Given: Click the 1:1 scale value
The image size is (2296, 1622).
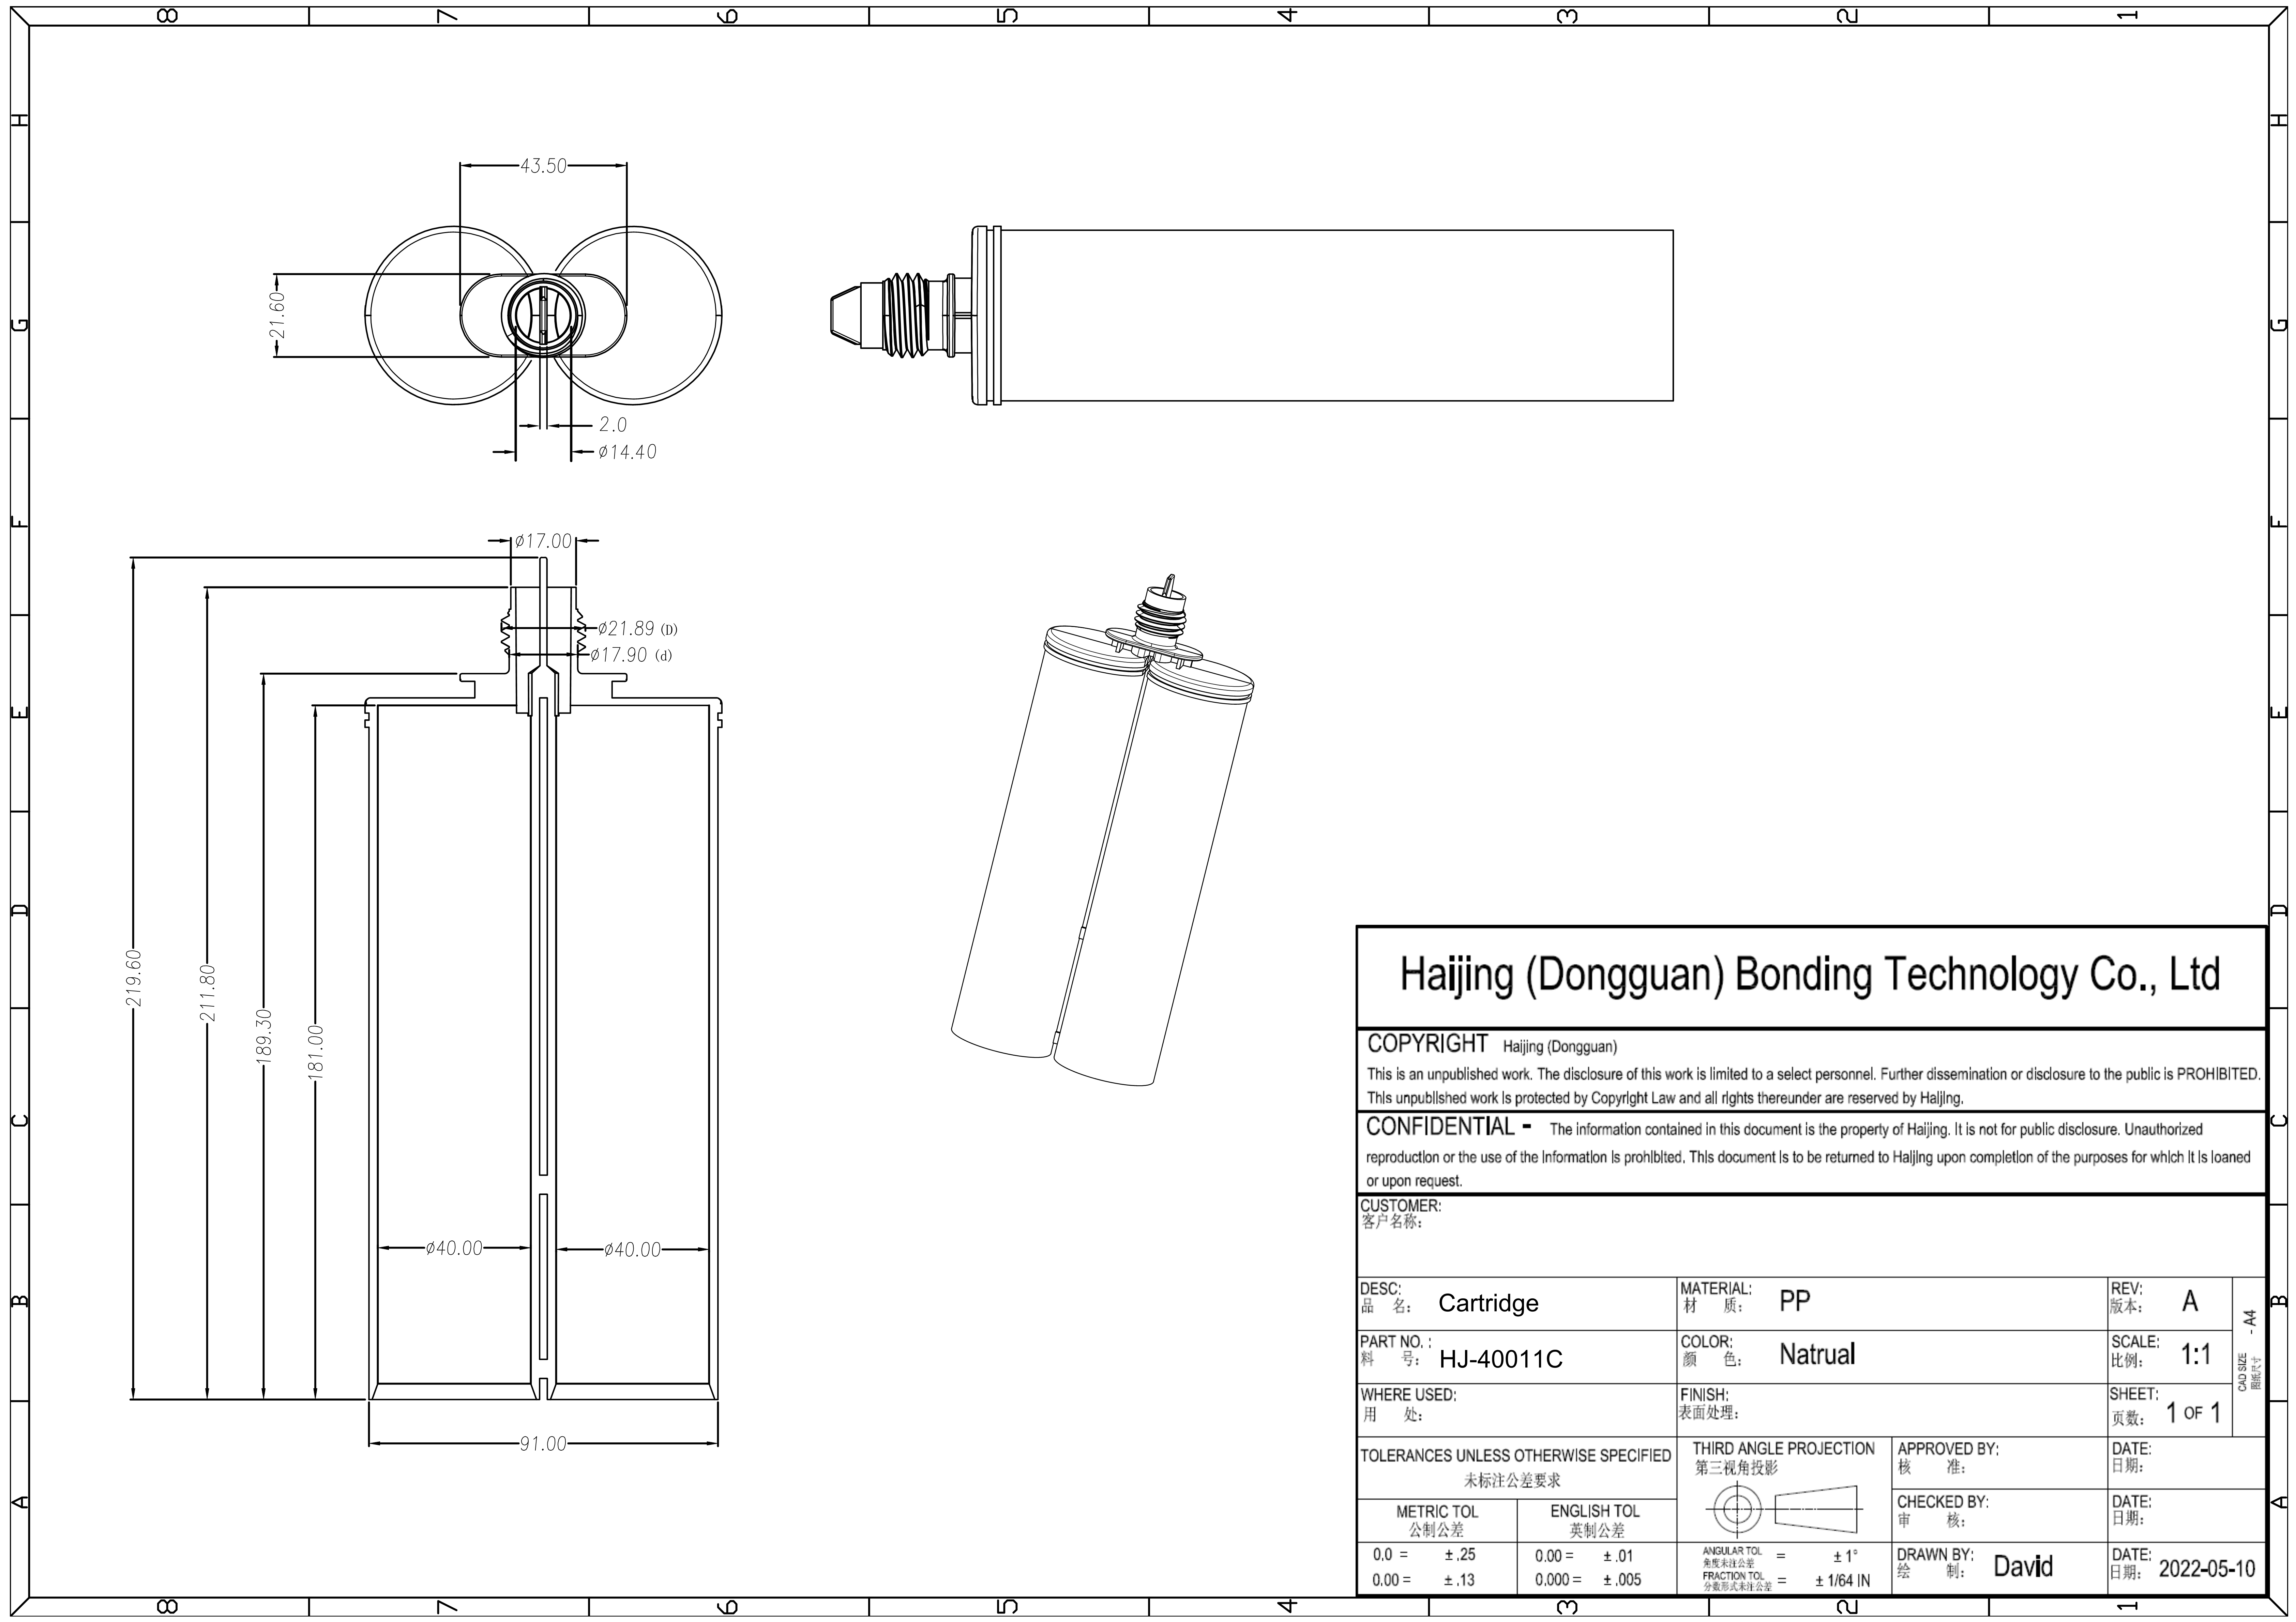Looking at the screenshot, I should (2195, 1355).
